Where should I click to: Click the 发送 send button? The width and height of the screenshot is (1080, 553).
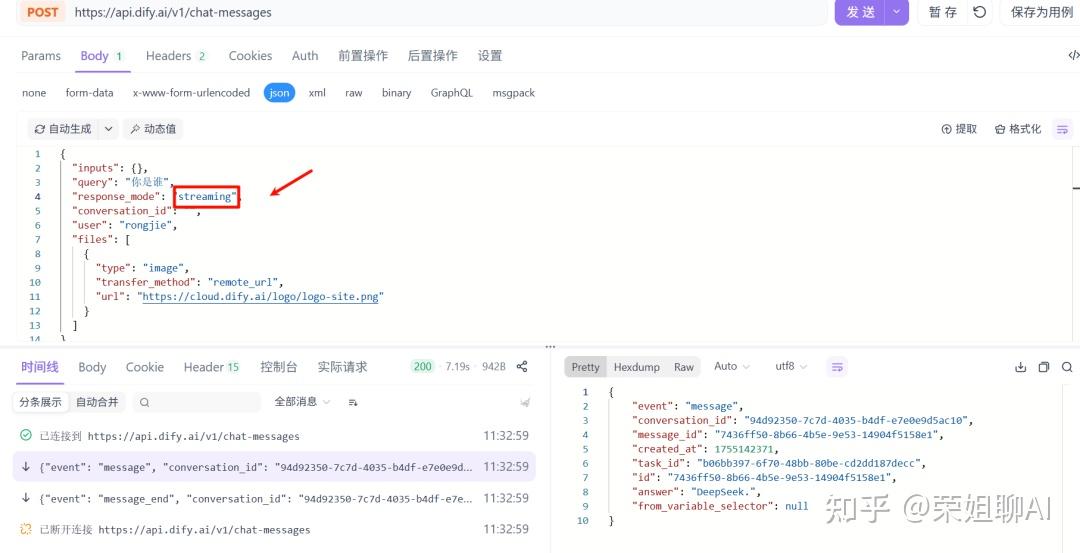click(860, 12)
